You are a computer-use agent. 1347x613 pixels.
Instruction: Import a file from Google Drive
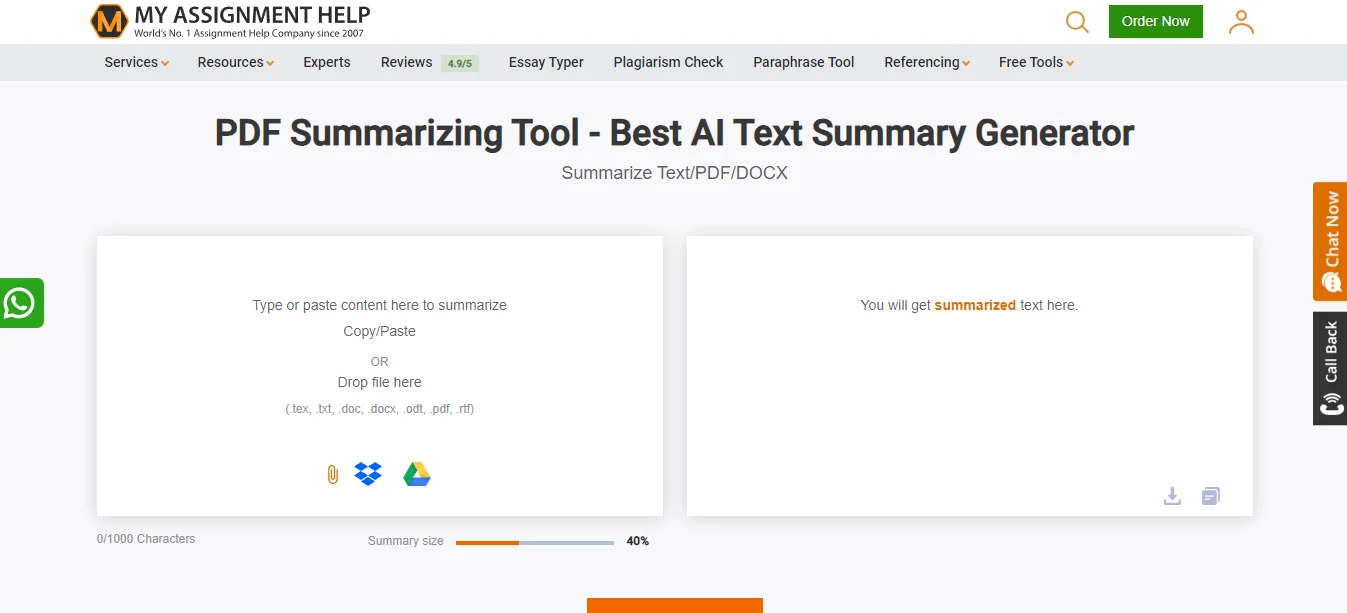pyautogui.click(x=417, y=475)
